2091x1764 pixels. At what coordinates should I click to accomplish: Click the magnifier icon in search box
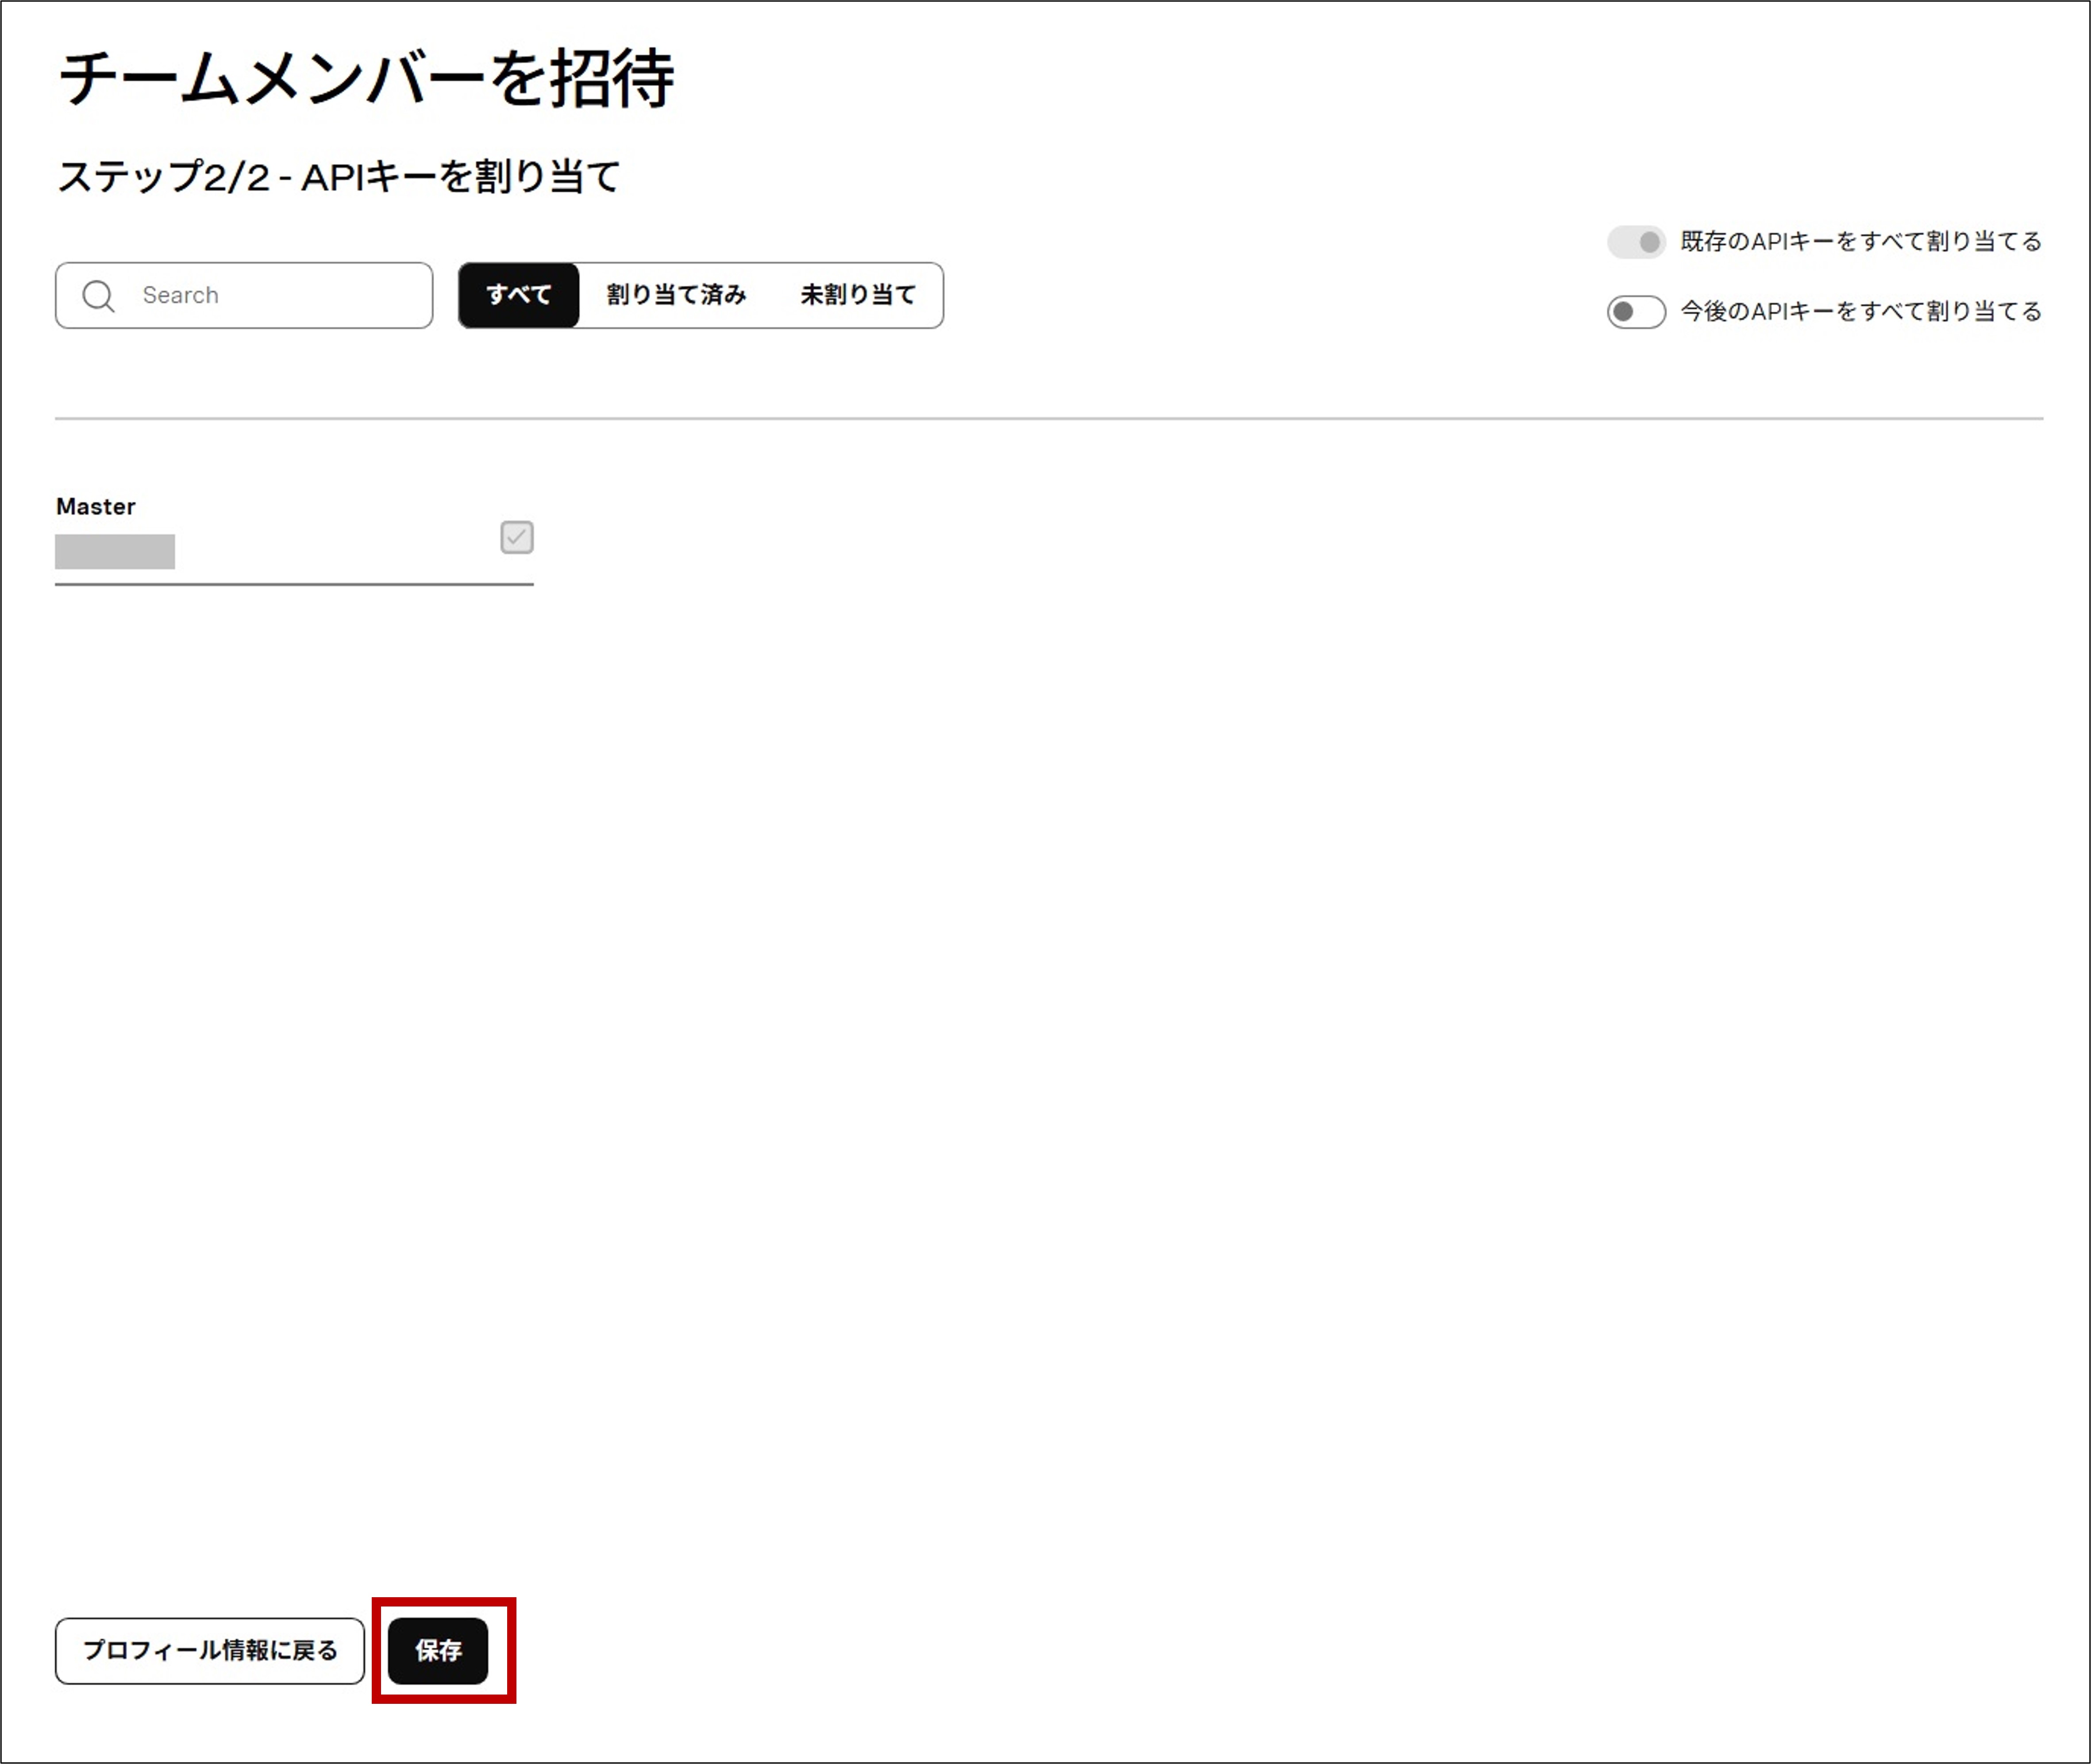[x=98, y=296]
